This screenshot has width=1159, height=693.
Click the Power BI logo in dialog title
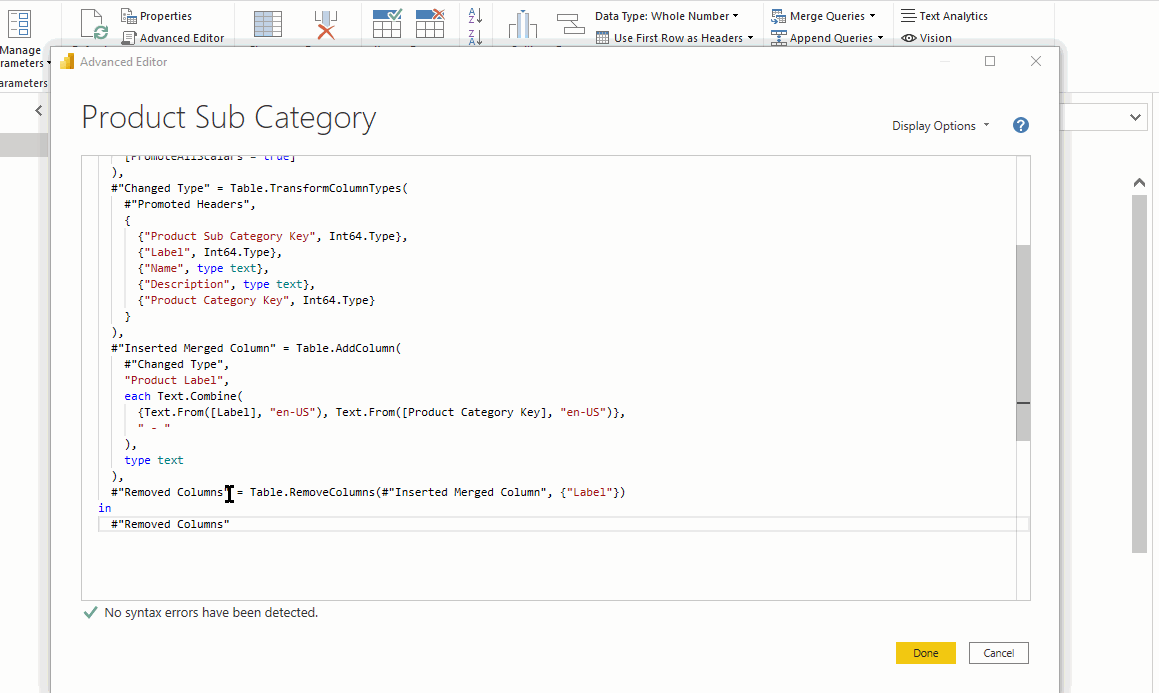coord(67,61)
